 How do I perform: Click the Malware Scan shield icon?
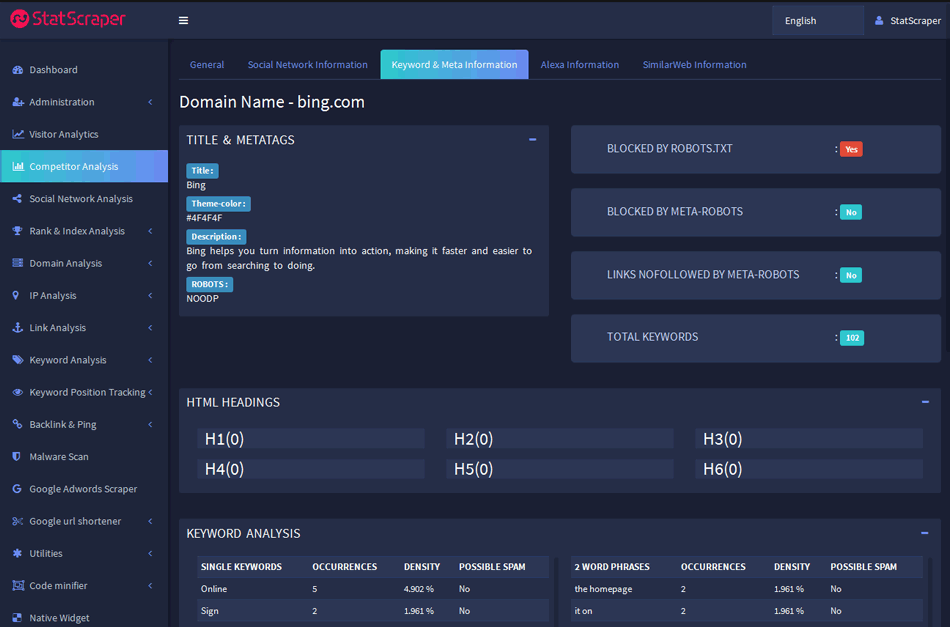tap(16, 456)
